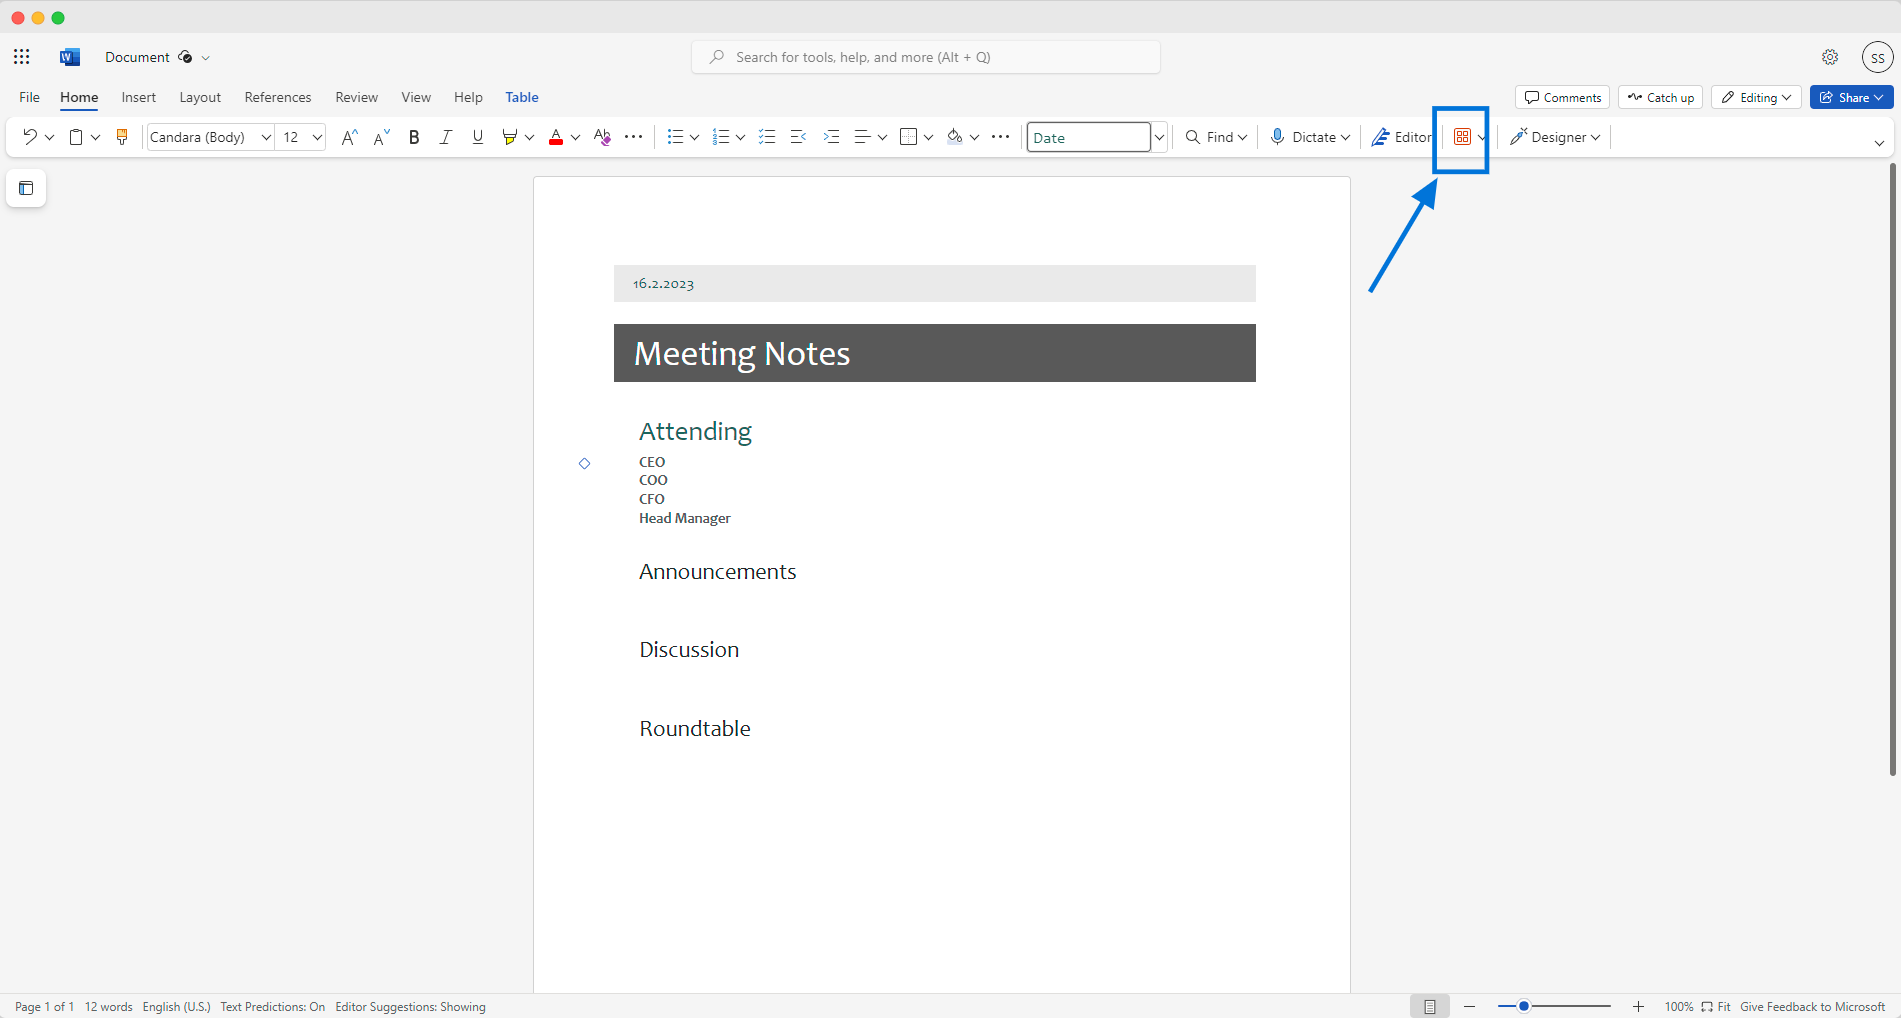Toggle bold formatting
Viewport: 1901px width, 1018px height.
pos(414,137)
